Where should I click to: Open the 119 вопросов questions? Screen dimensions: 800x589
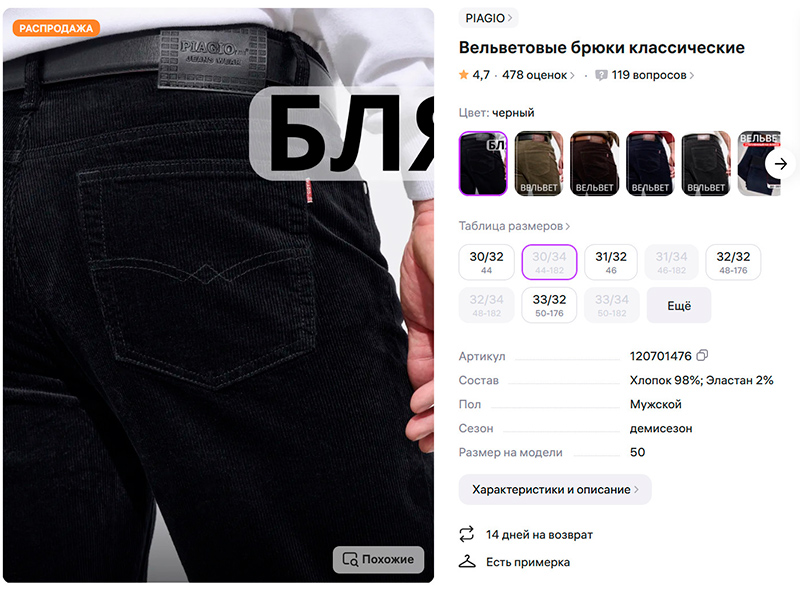click(653, 75)
